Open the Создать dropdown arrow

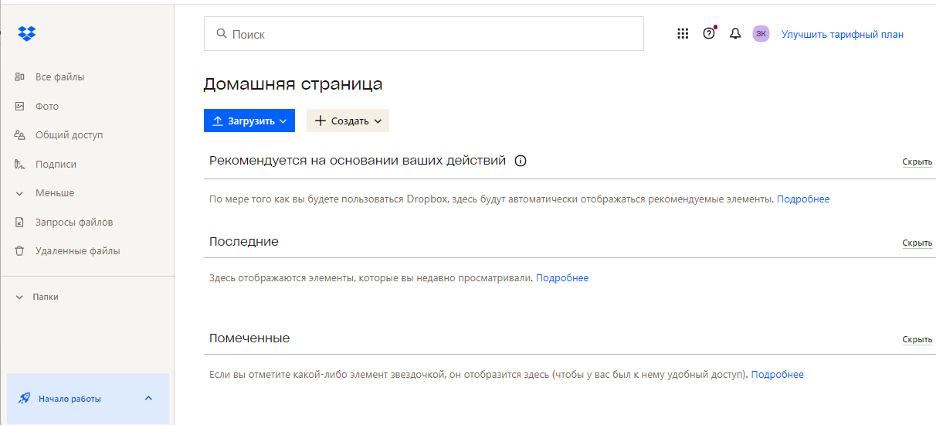pos(378,121)
